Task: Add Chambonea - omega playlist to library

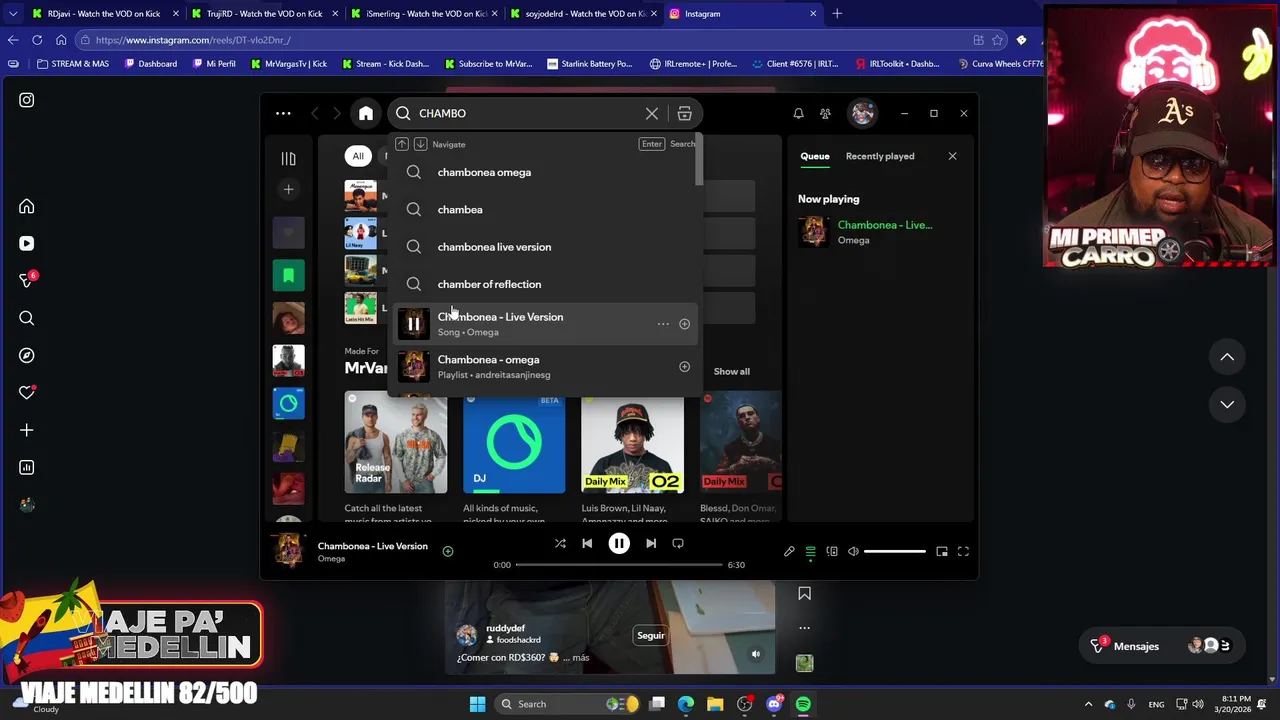Action: click(684, 367)
